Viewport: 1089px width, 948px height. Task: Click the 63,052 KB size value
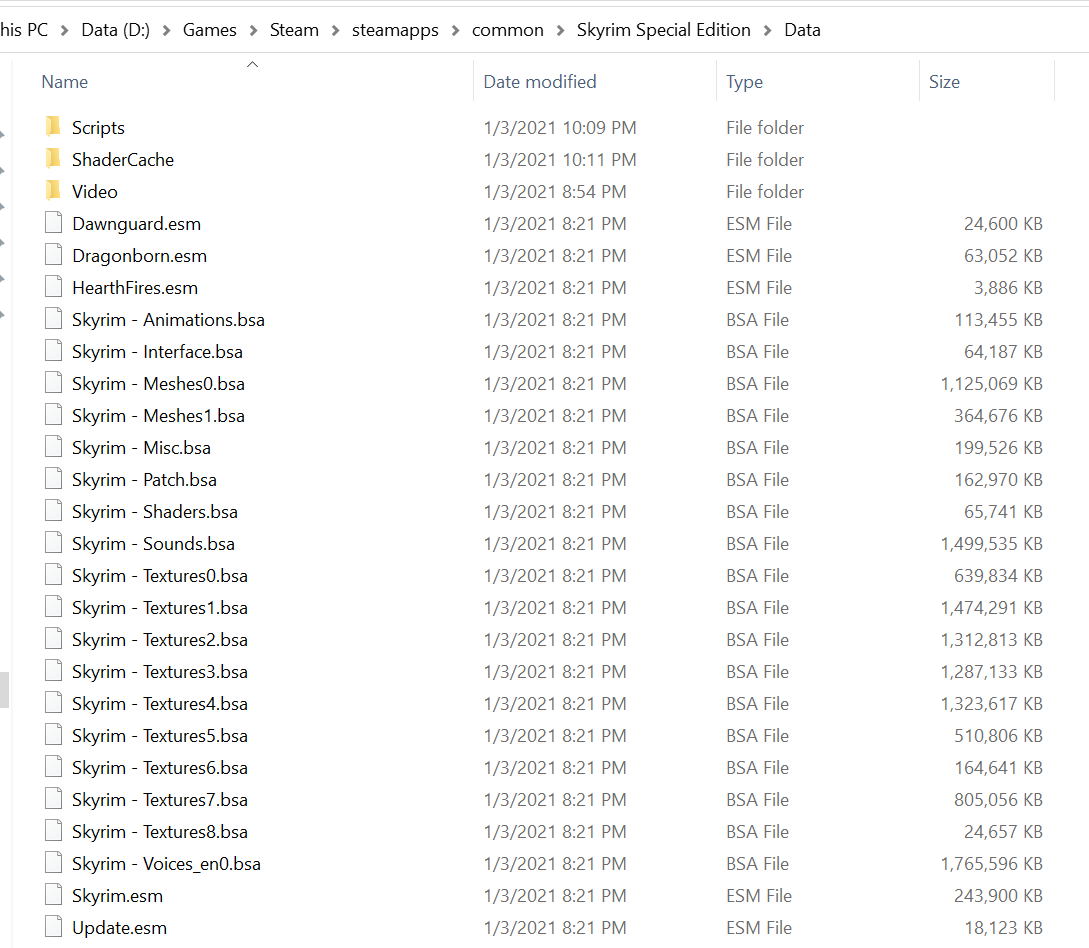tap(1003, 255)
